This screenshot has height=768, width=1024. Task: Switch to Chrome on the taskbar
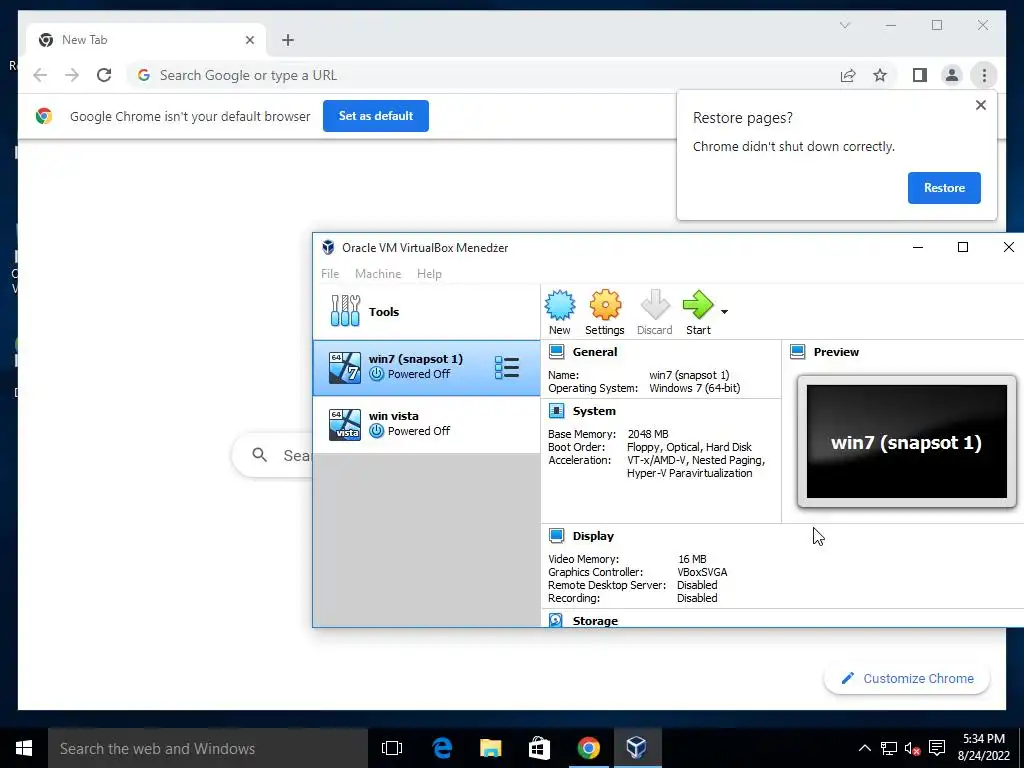(x=588, y=748)
